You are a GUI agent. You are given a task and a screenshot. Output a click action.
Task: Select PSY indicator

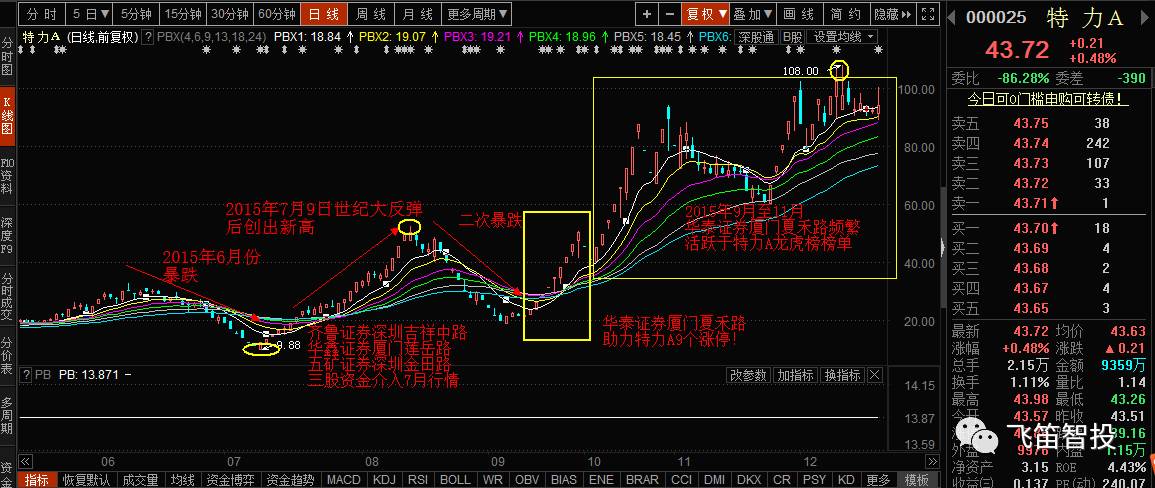click(813, 480)
